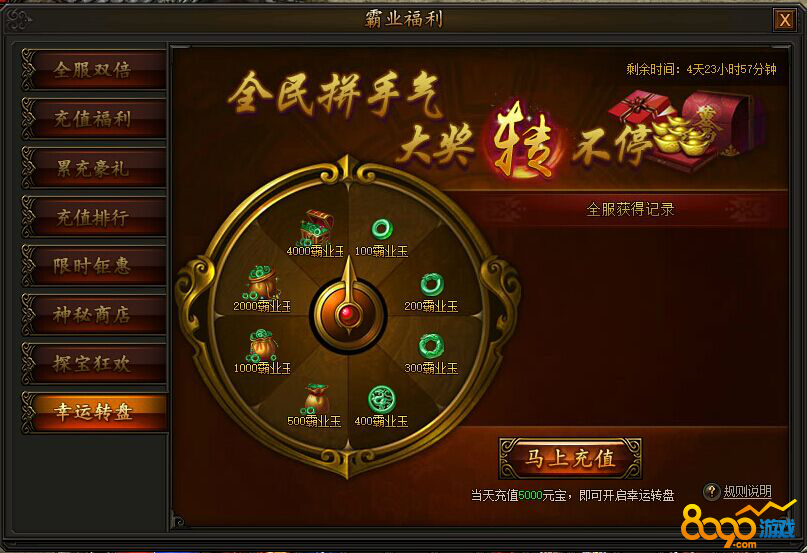Click the 2000霸业玉 jade bag icon

(262, 282)
